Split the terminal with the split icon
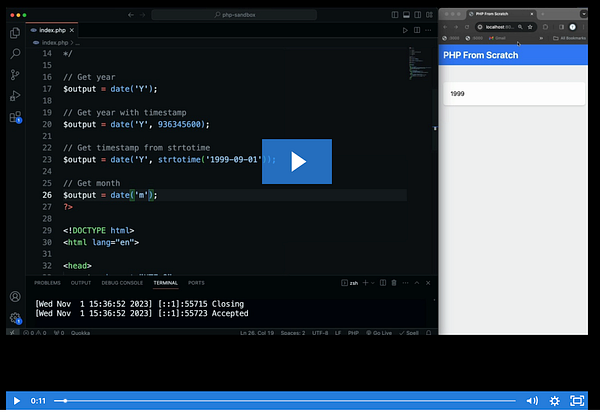The height and width of the screenshot is (418, 600). [x=383, y=283]
